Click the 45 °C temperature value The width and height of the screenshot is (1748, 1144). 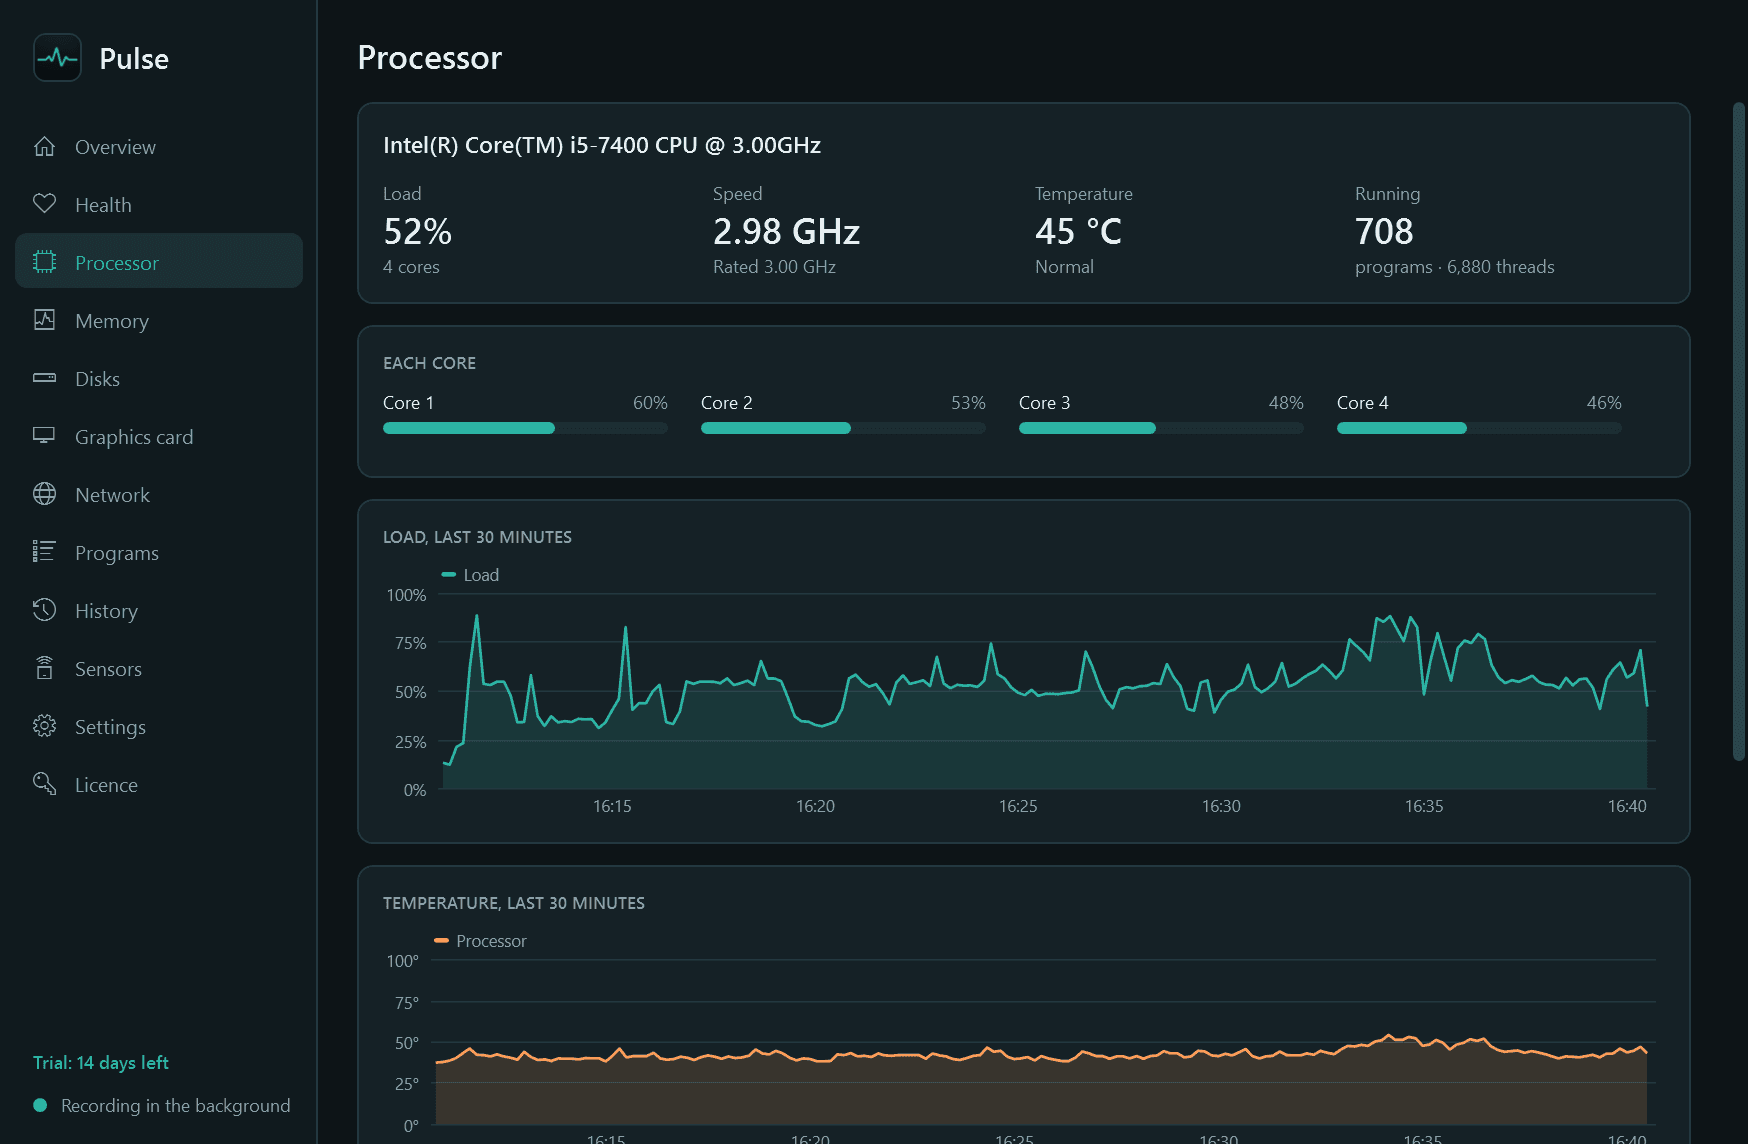click(1078, 231)
